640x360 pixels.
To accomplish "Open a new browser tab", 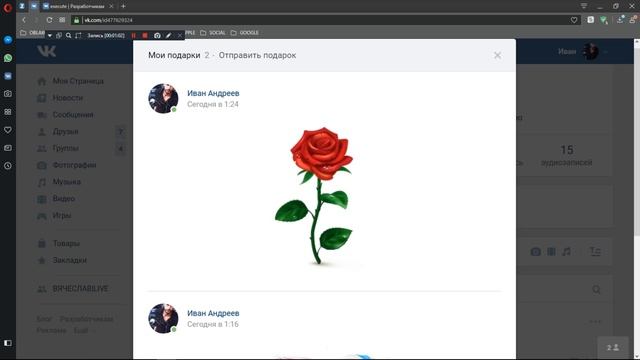I will (x=123, y=6).
